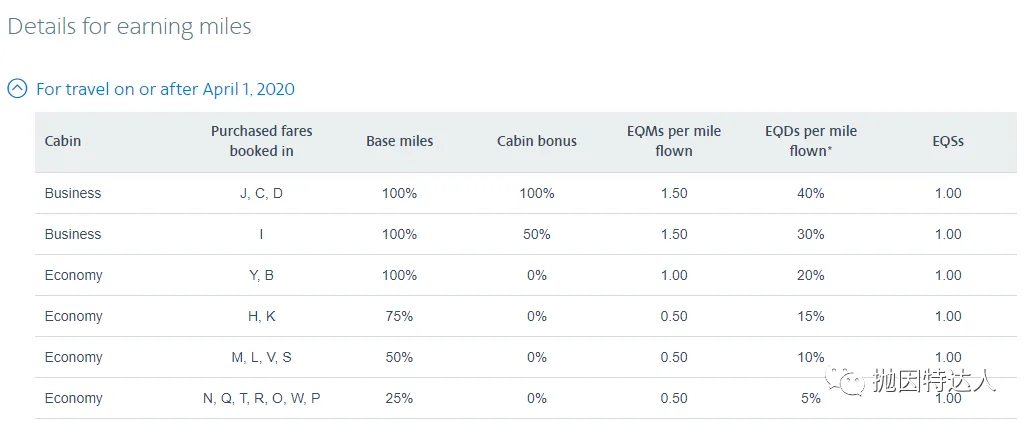The image size is (1030, 426).
Task: Select the 'Details for earning miles' heading
Action: [129, 26]
